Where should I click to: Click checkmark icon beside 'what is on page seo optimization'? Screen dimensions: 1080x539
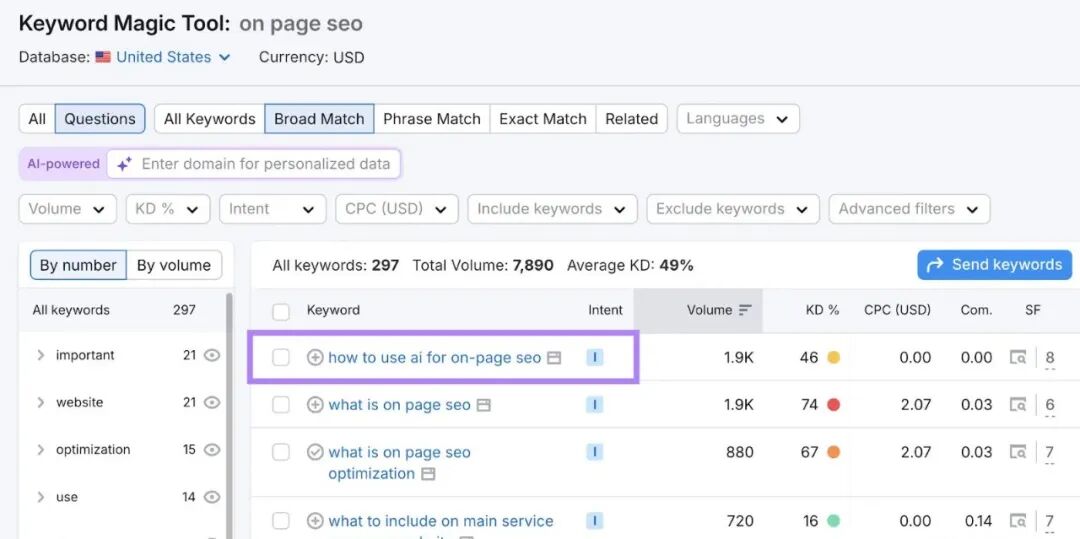315,452
